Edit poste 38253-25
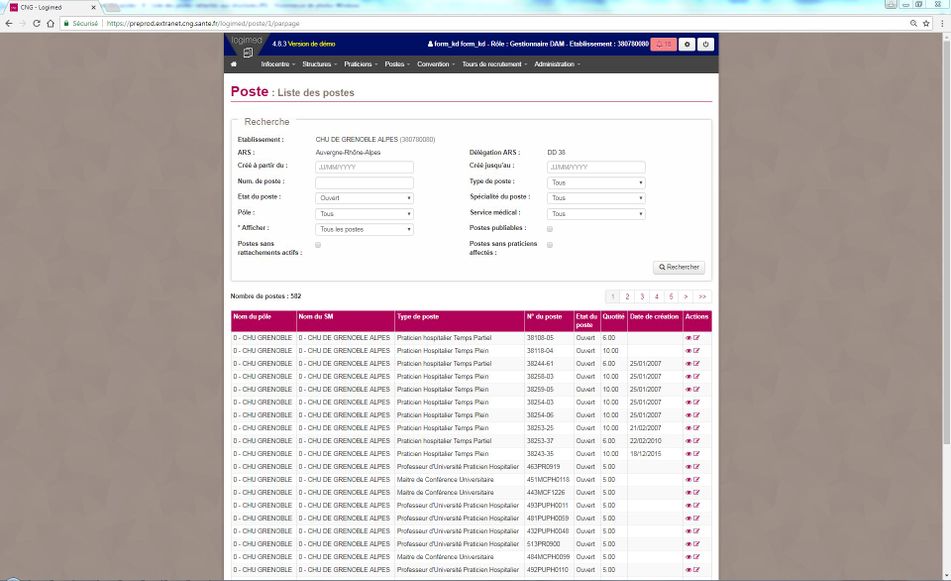This screenshot has width=951, height=581. (x=696, y=428)
